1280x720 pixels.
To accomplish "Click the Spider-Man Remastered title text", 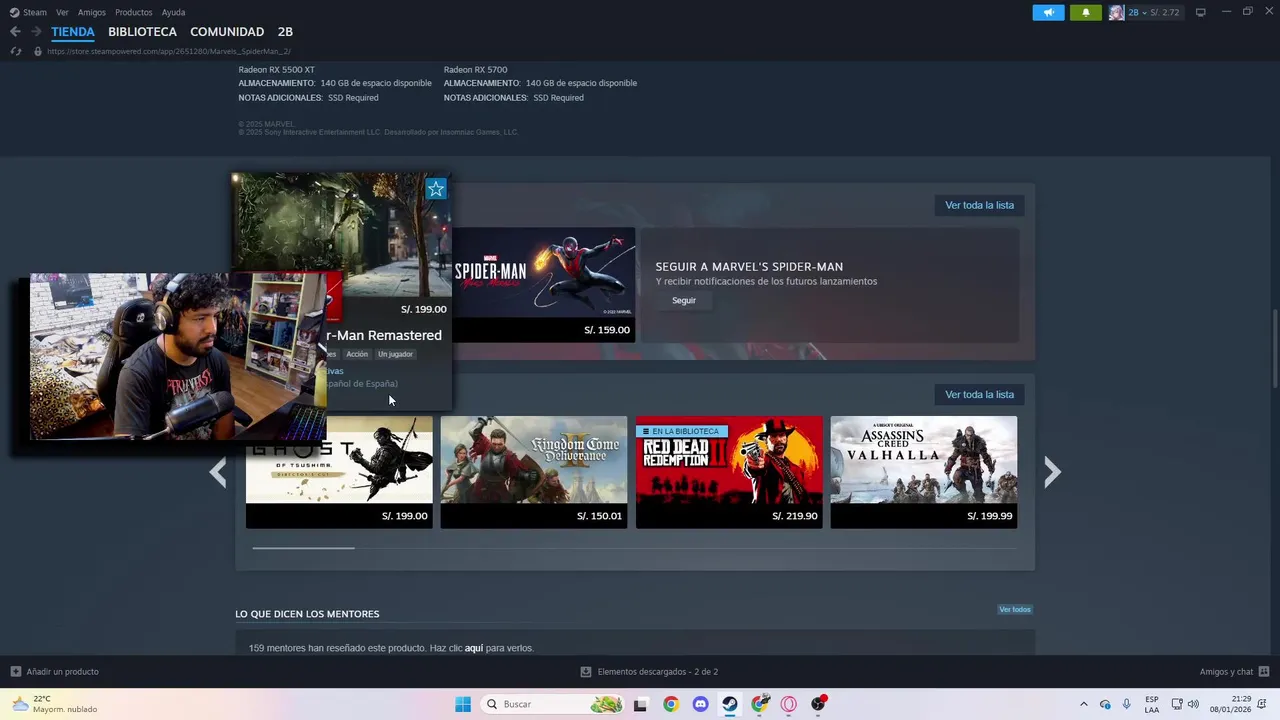I will pos(384,335).
